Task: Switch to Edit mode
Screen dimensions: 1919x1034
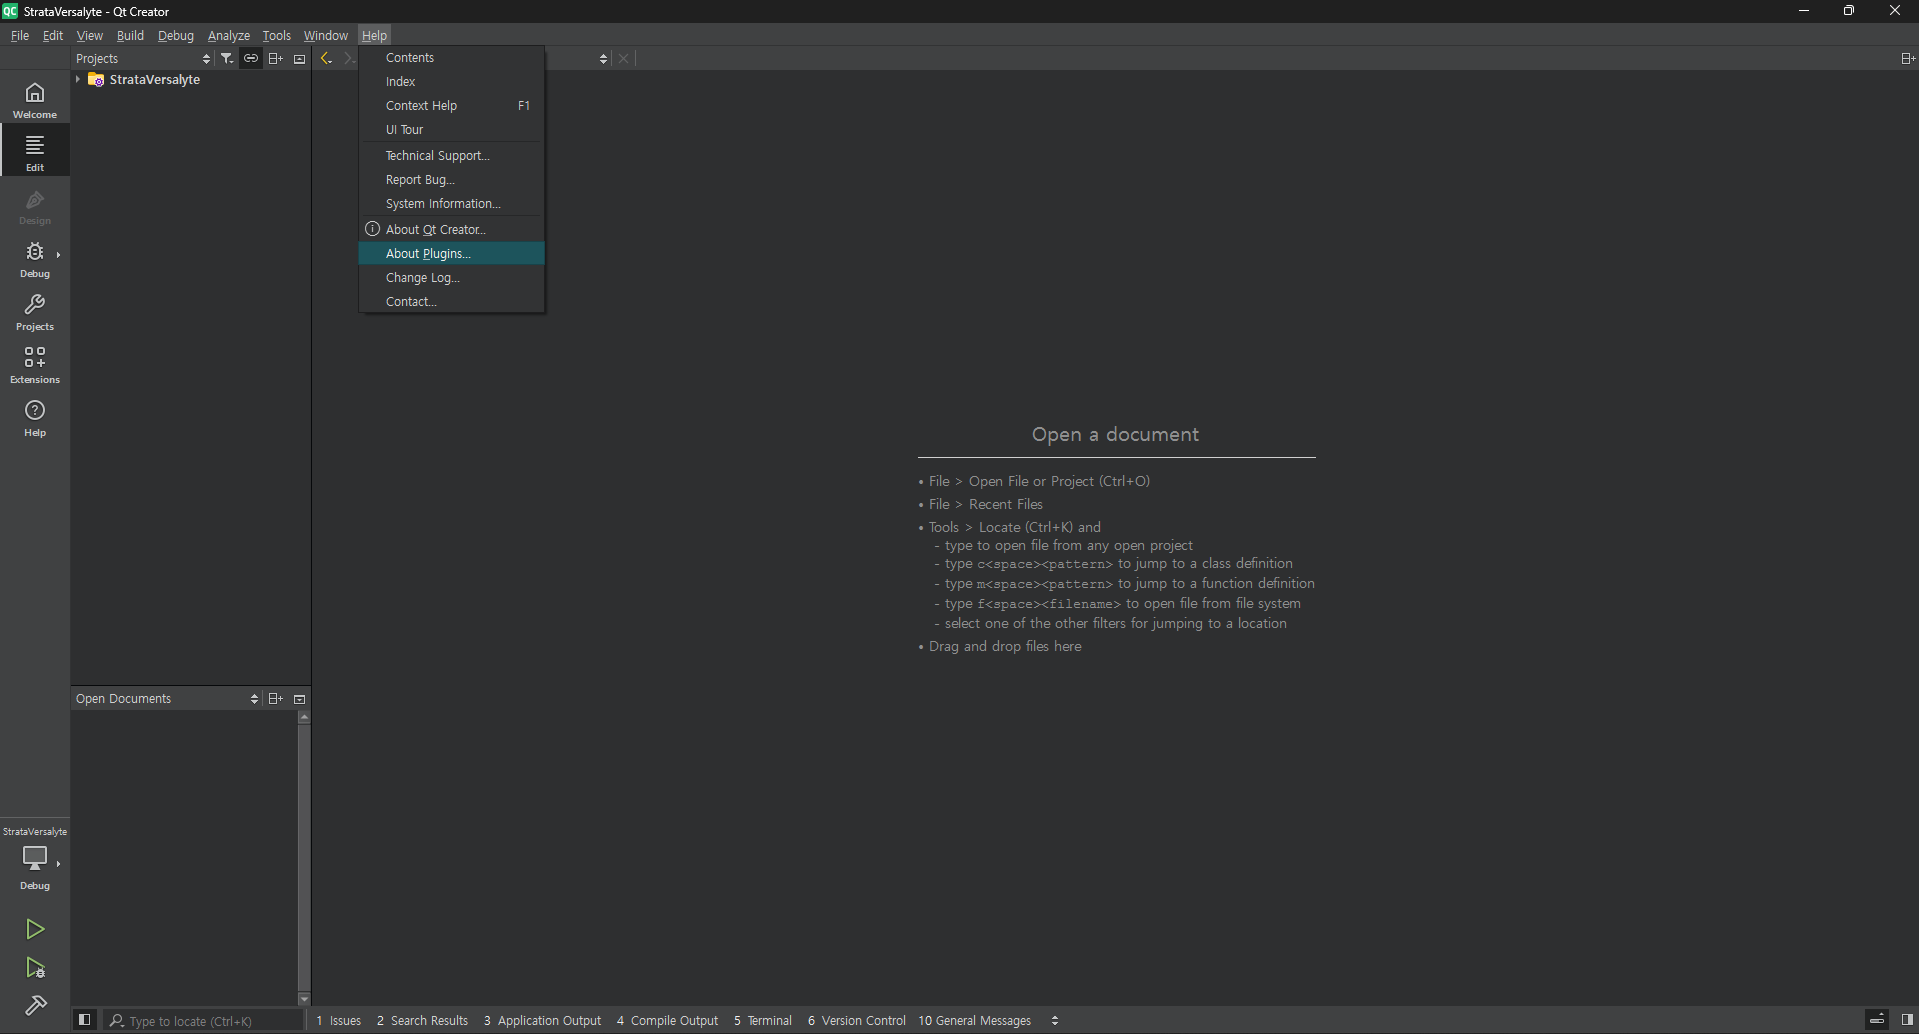Action: [x=35, y=152]
